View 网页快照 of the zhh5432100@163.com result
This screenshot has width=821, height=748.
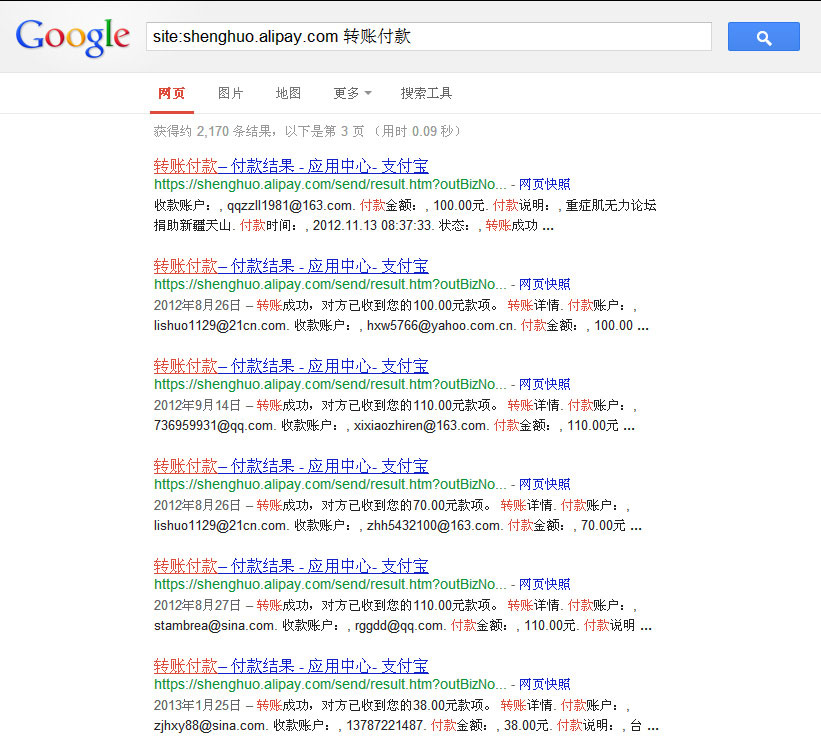point(544,485)
